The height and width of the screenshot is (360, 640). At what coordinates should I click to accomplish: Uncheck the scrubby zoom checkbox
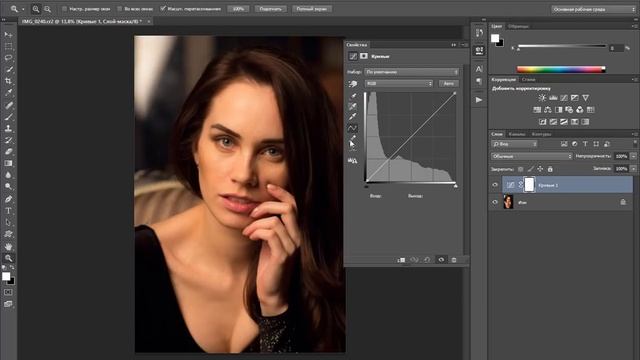pyautogui.click(x=163, y=9)
